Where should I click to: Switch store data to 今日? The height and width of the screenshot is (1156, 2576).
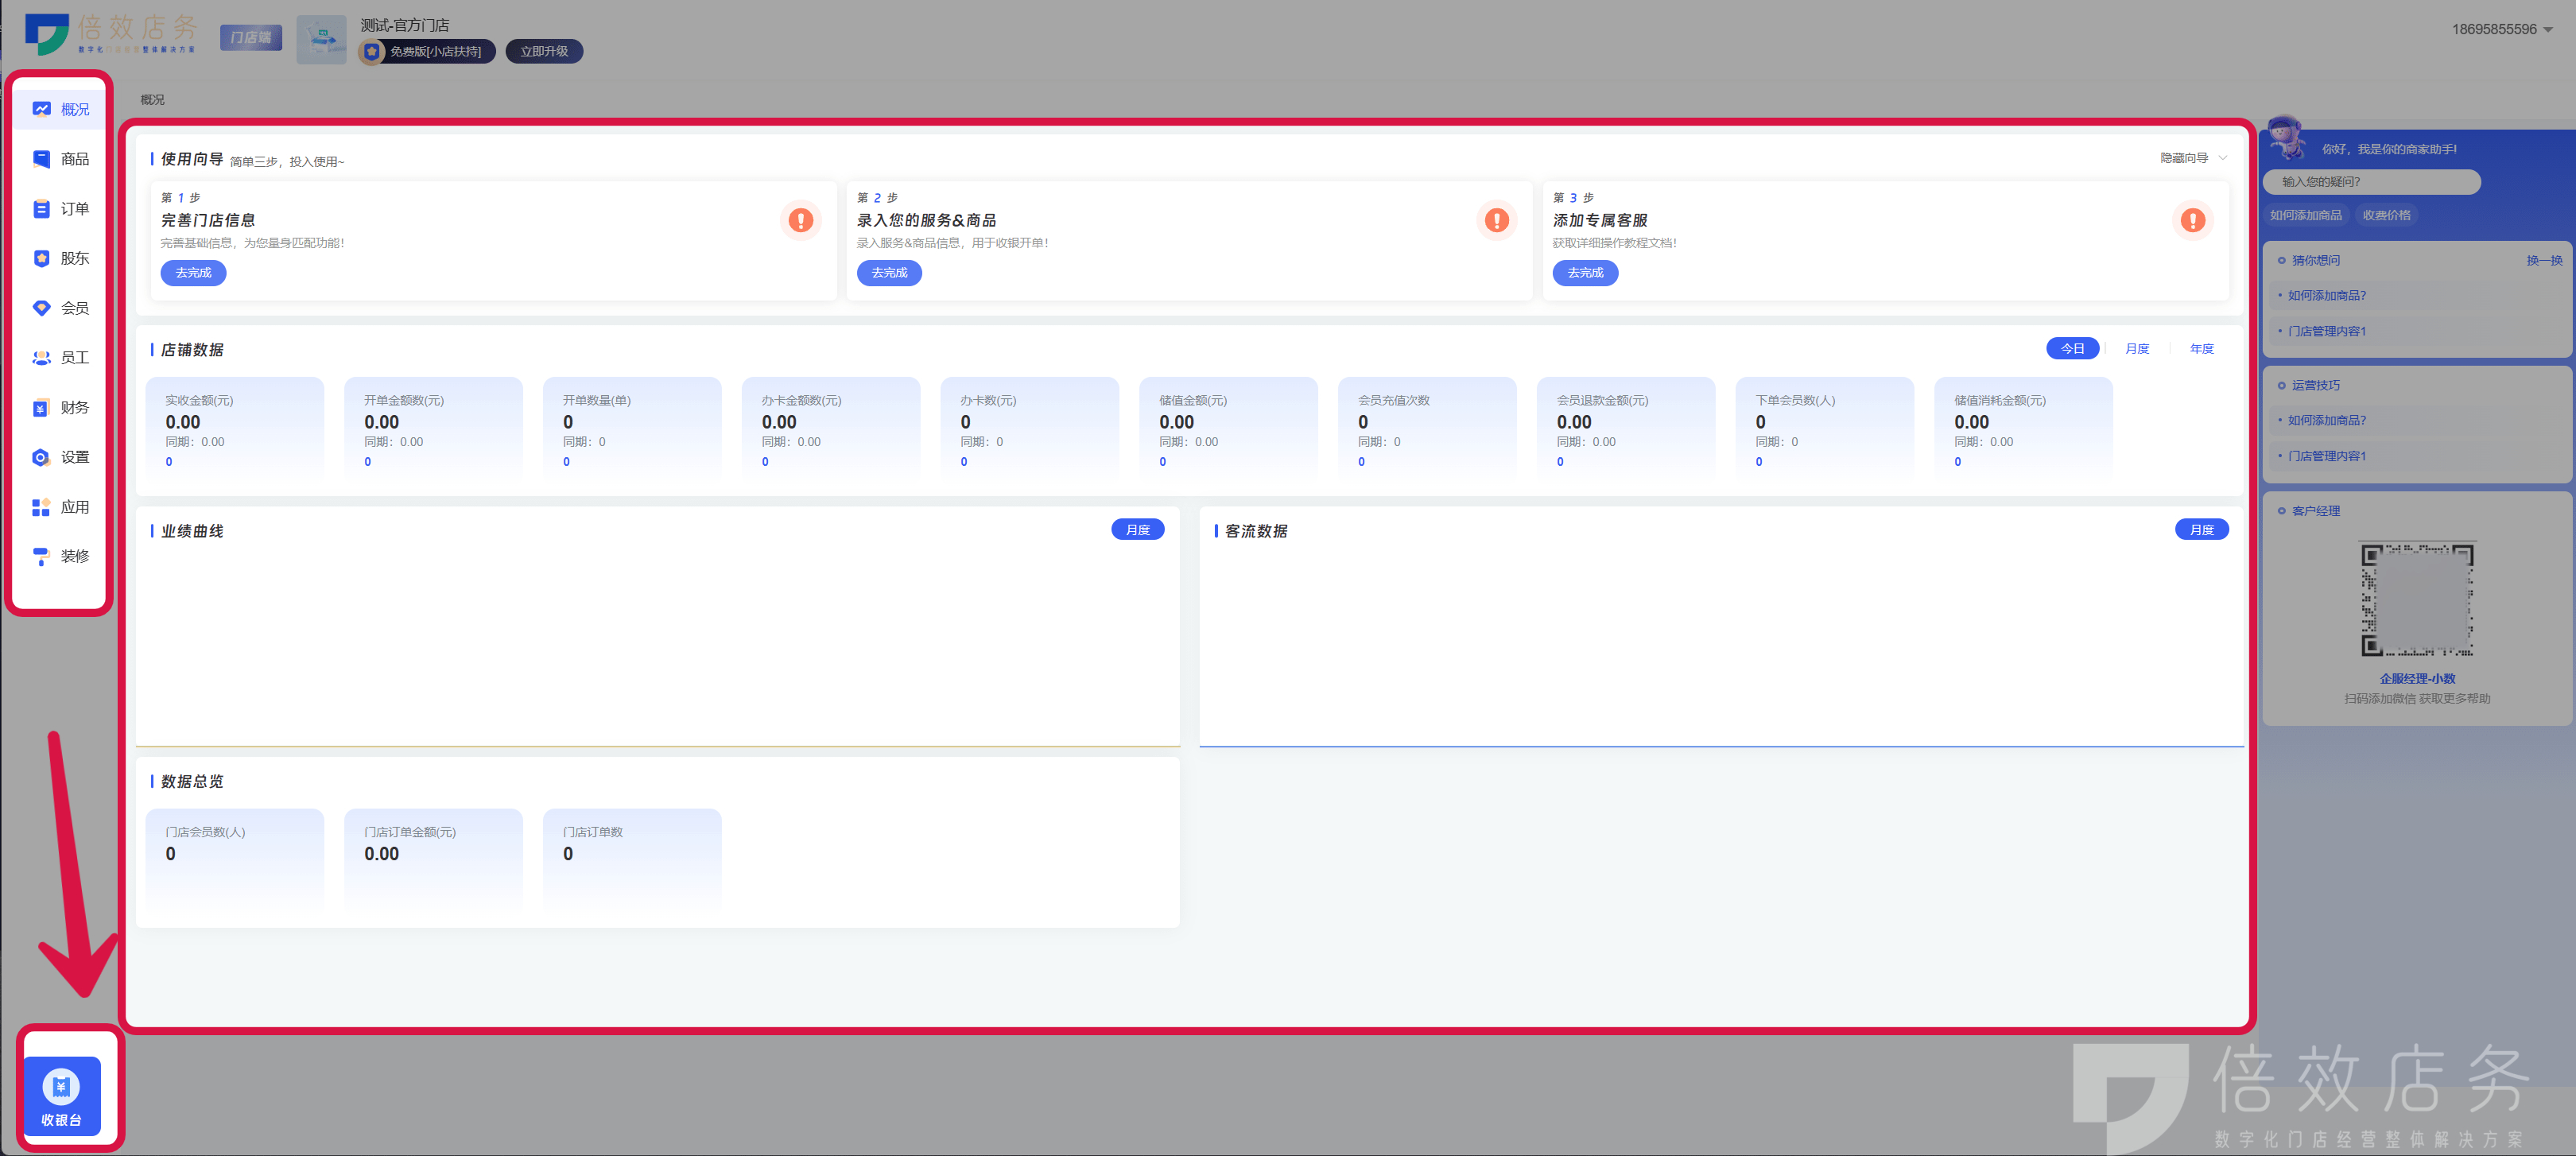coord(2072,348)
